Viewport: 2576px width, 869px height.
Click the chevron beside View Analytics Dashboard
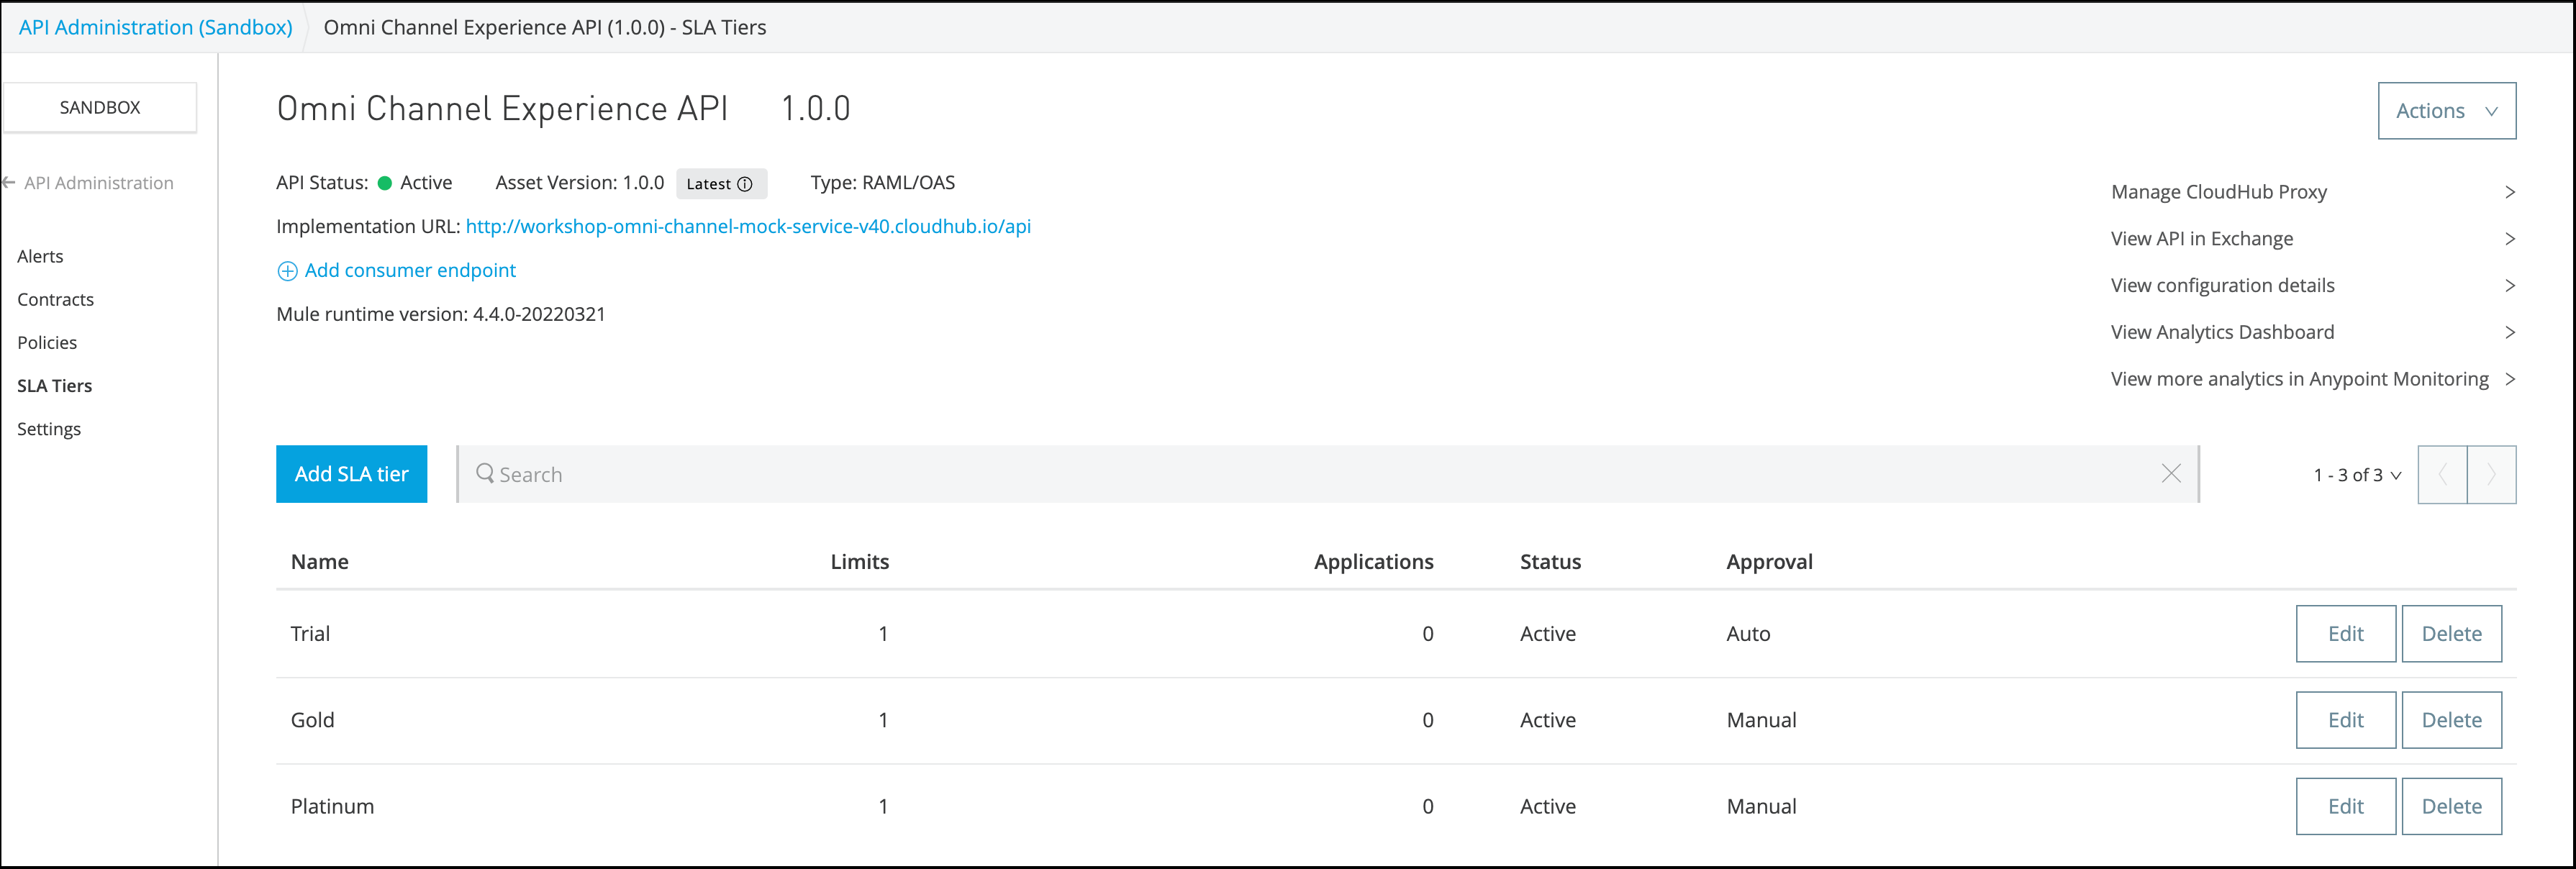pyautogui.click(x=2509, y=332)
